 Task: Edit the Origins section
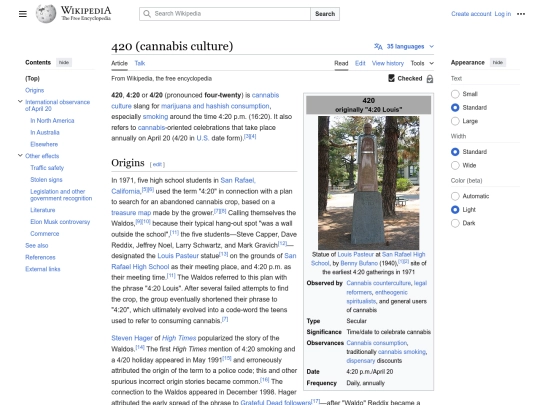157,164
